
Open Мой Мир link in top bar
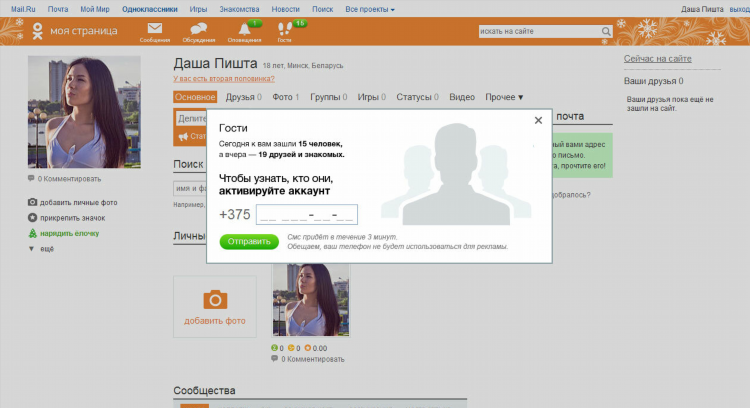point(95,9)
